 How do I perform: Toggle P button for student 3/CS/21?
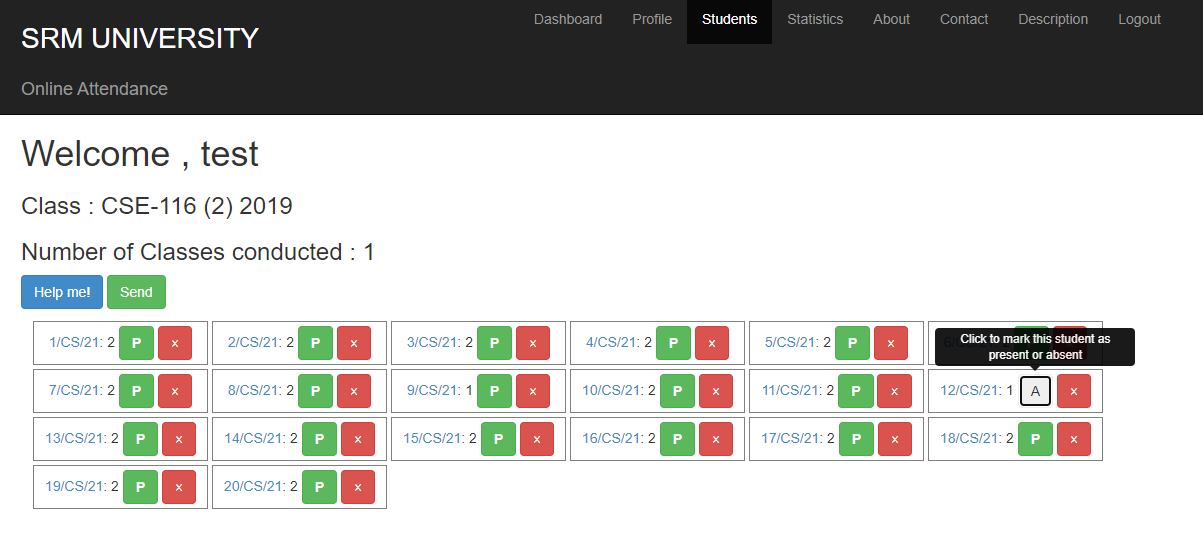pos(494,343)
